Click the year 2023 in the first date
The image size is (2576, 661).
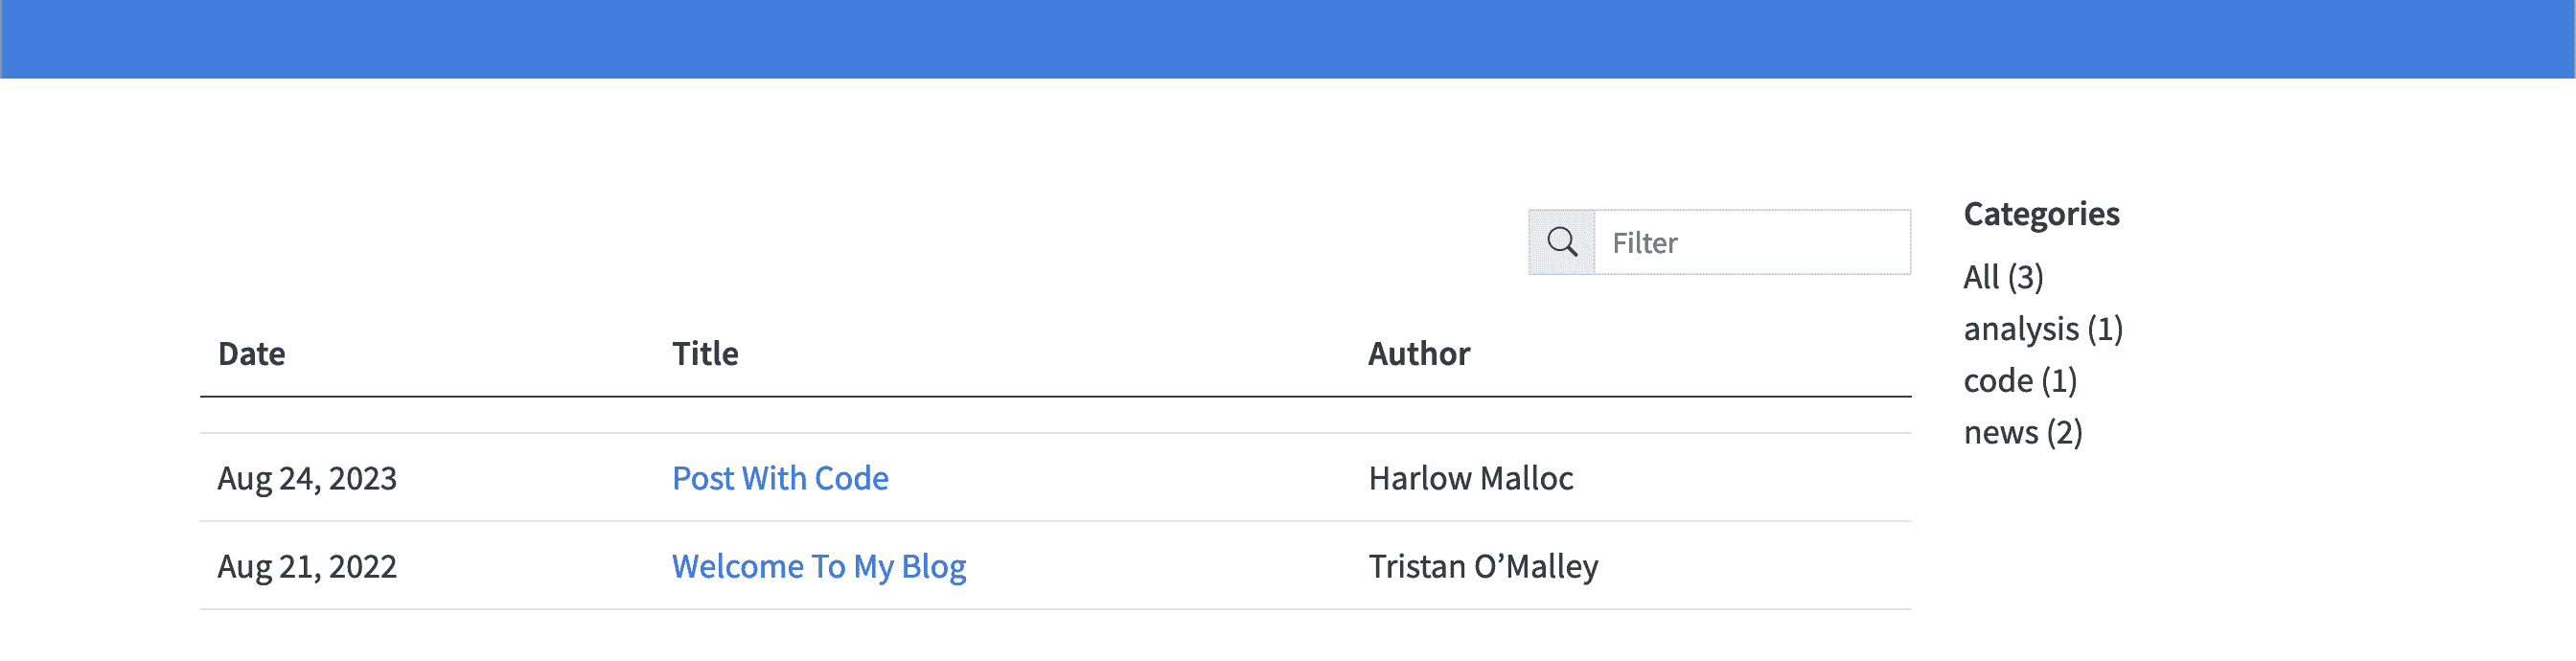[x=363, y=478]
